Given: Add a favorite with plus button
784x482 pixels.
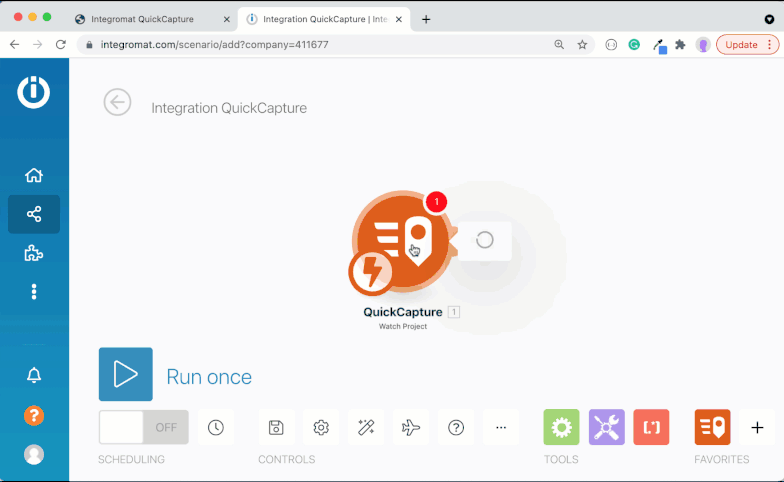Looking at the screenshot, I should point(757,428).
